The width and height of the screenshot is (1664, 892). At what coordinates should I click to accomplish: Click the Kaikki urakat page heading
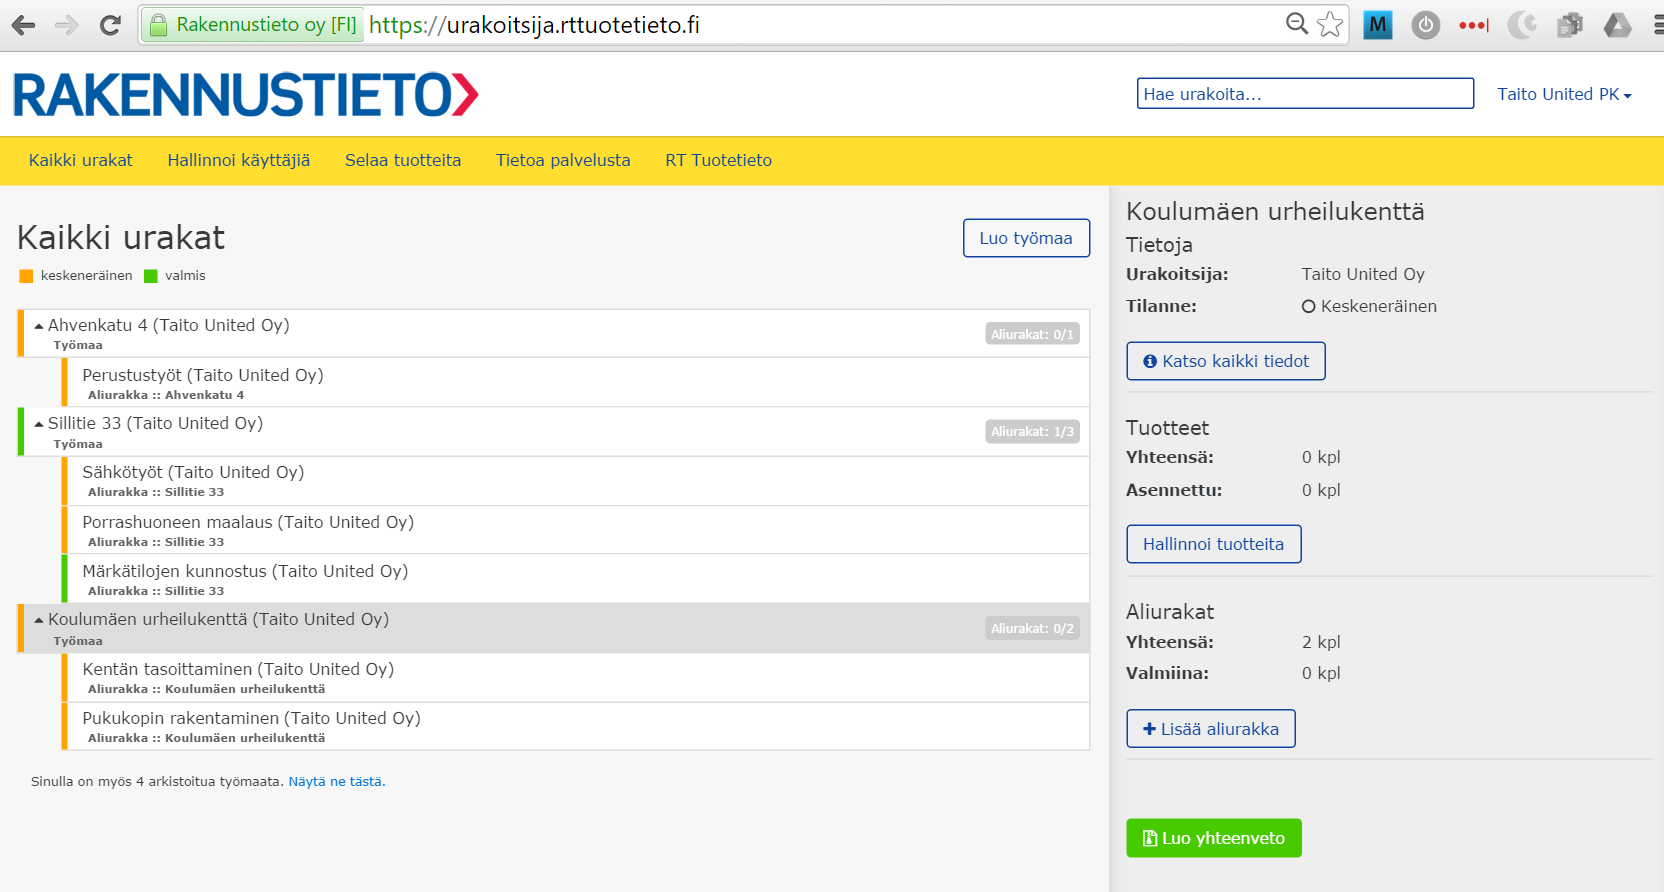(x=121, y=238)
